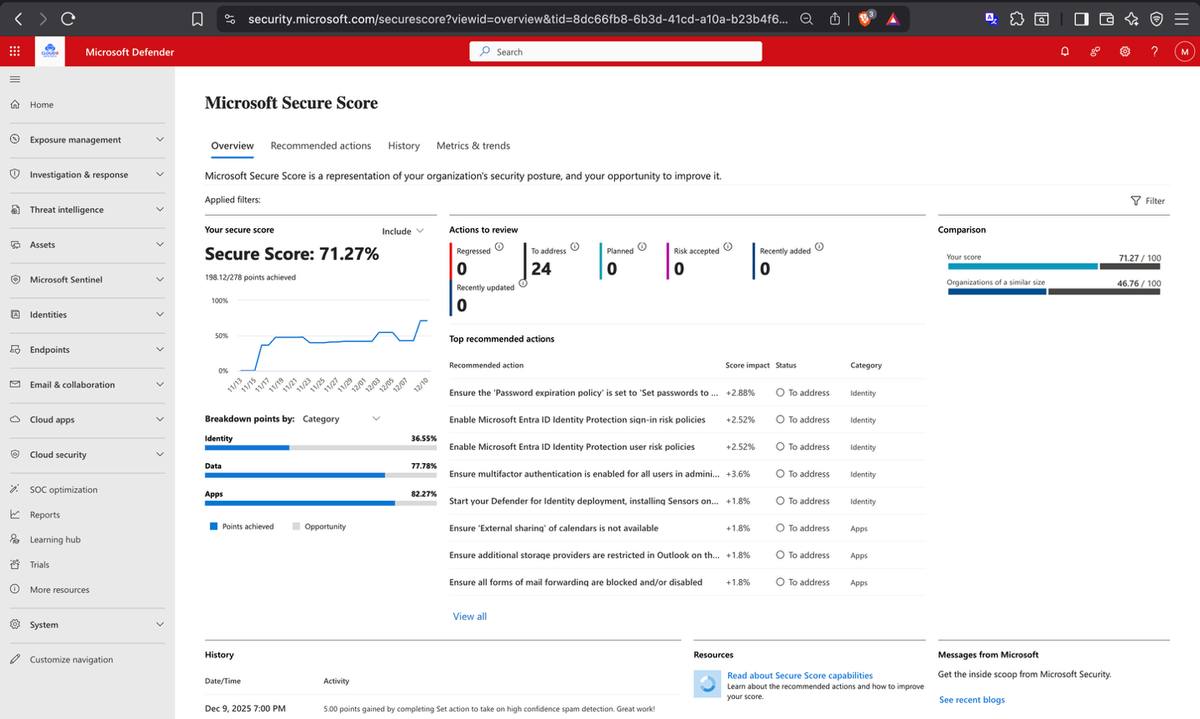This screenshot has width=1200, height=719.
Task: Click the Brave Rewards triangle icon
Action: pos(893,19)
